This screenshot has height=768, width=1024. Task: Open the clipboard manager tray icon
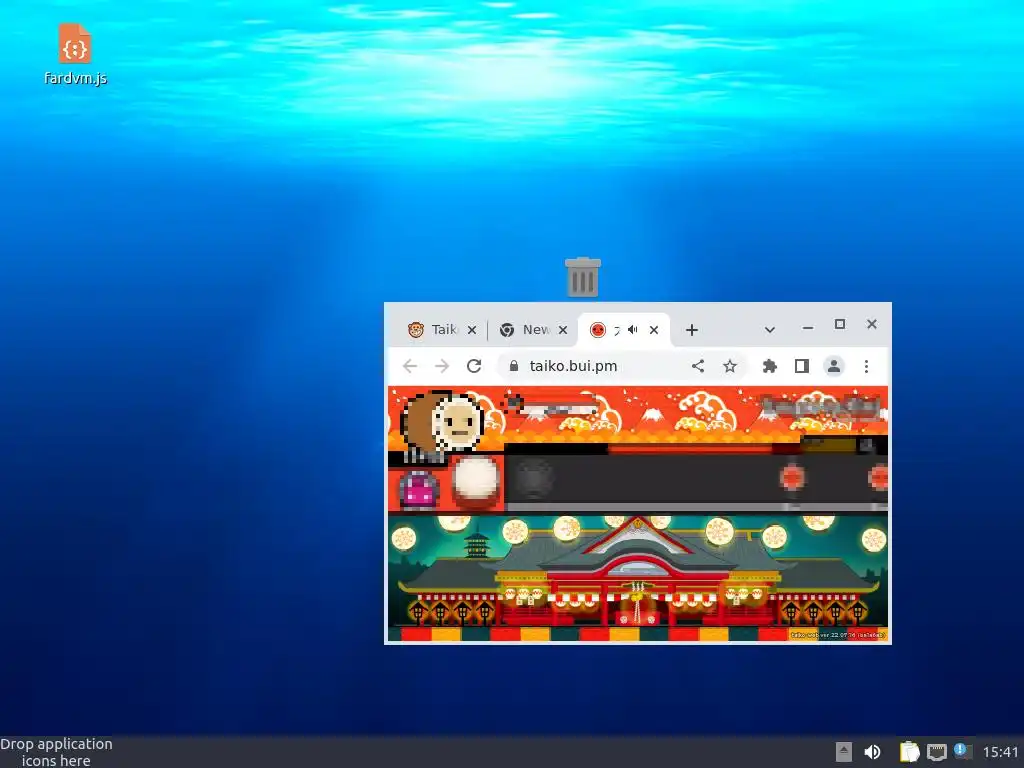(909, 752)
